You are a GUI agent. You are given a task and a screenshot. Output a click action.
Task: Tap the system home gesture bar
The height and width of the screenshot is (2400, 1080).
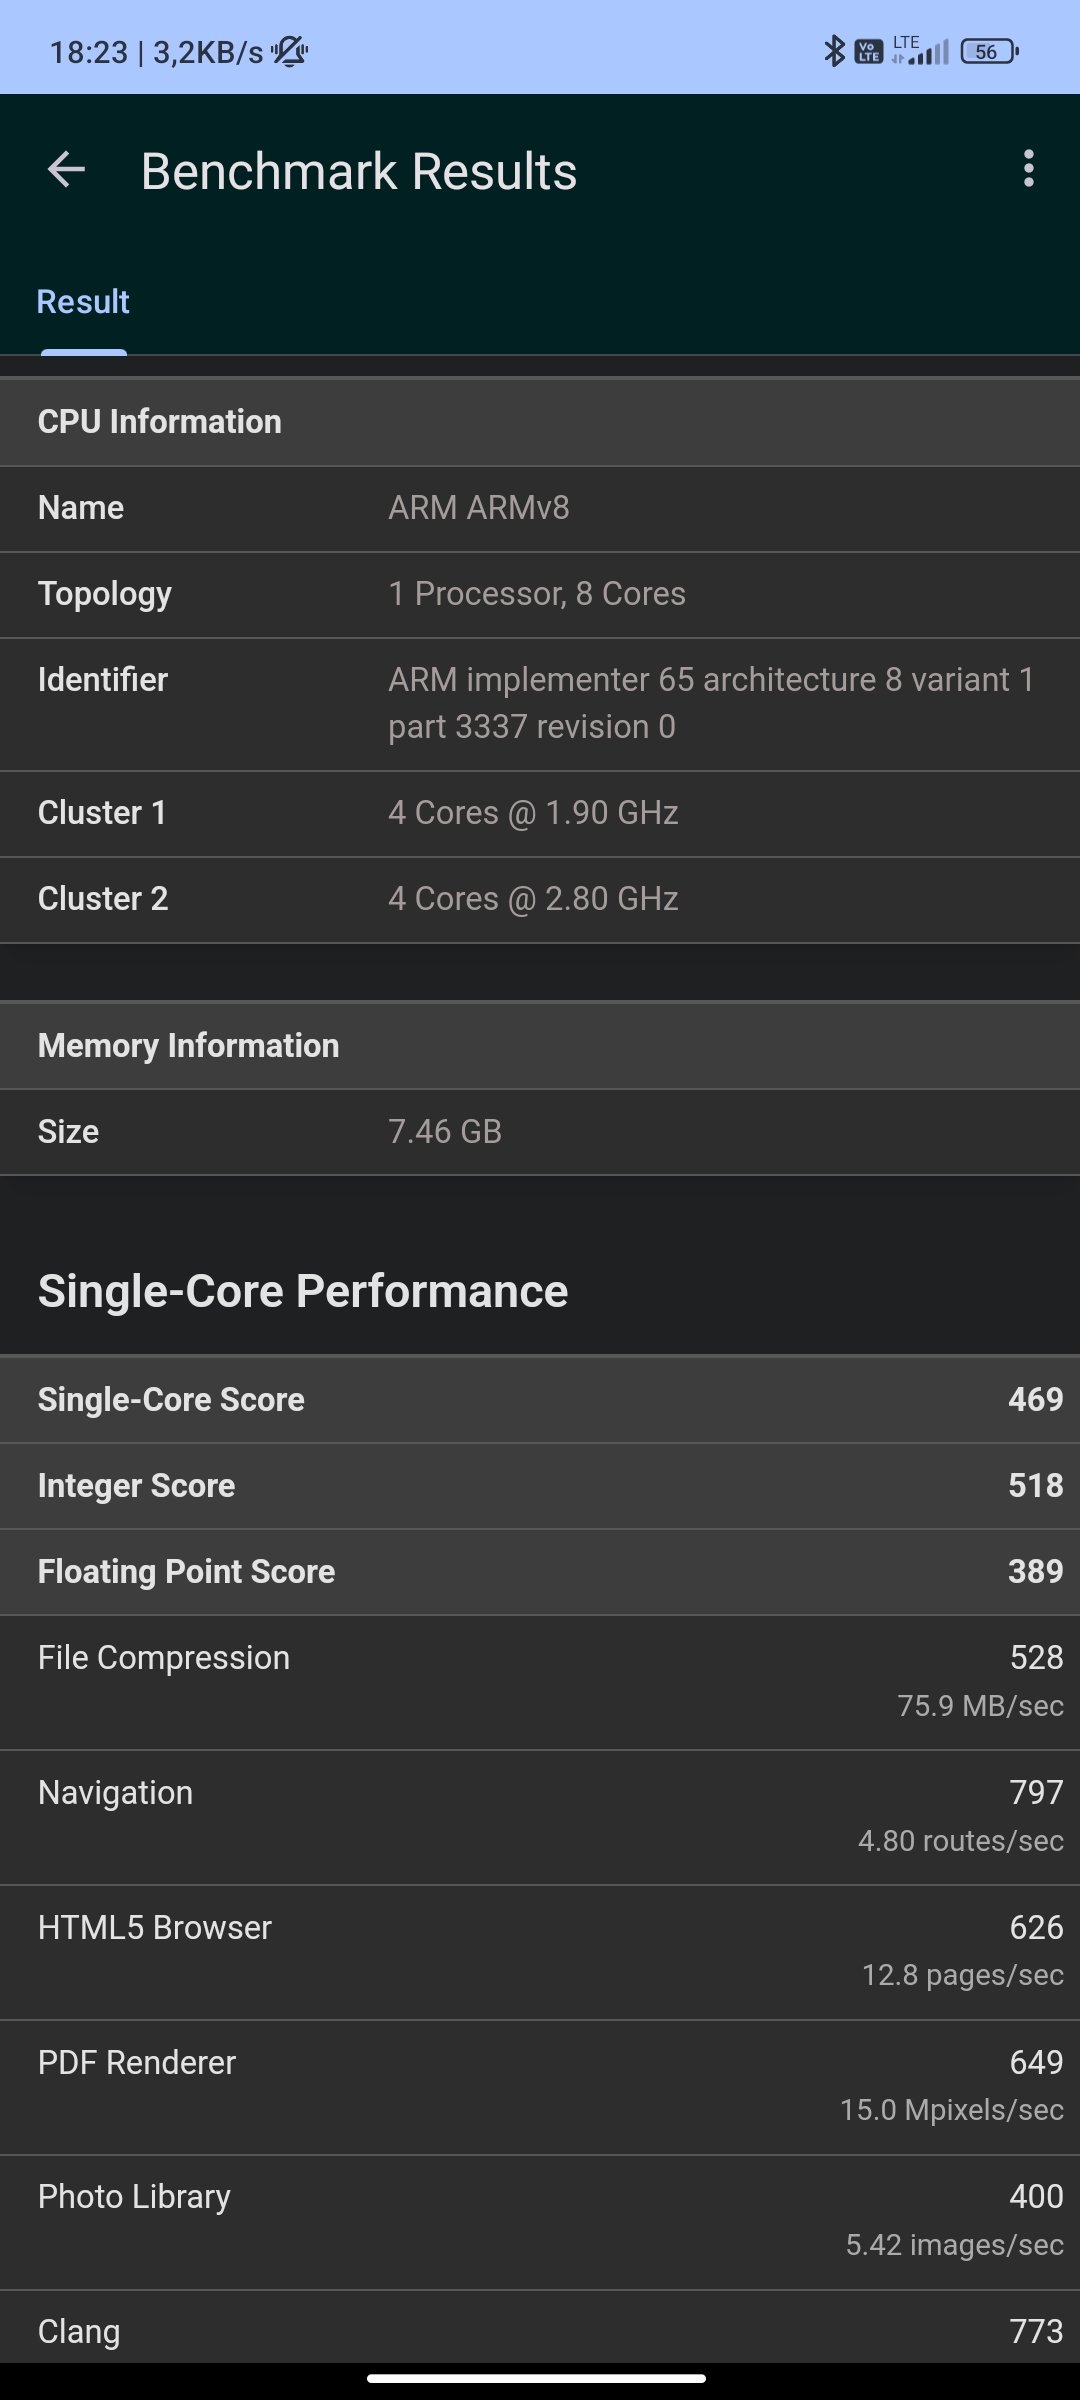tap(537, 2379)
